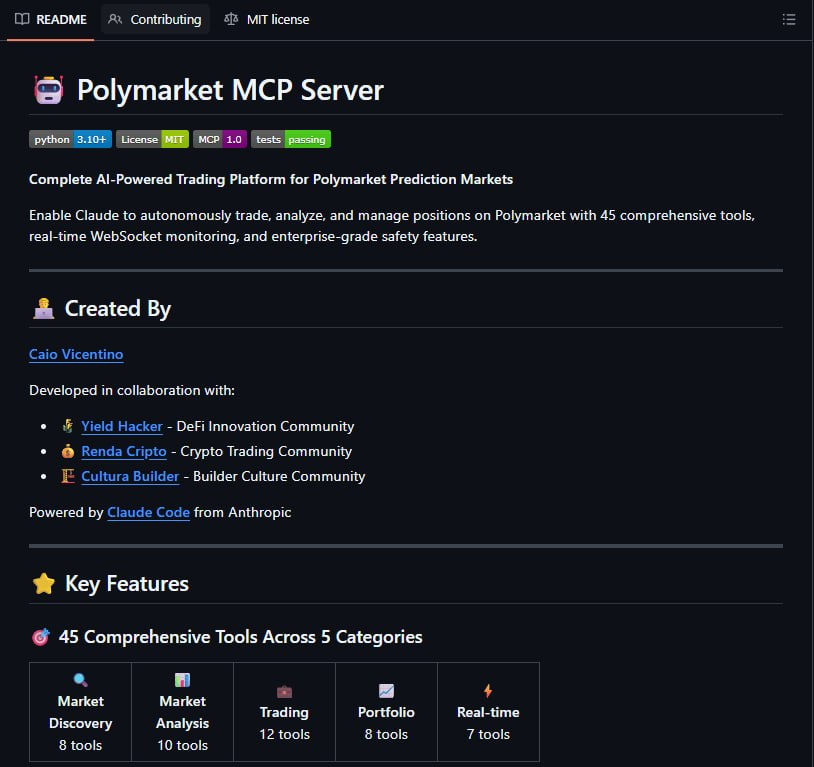Click the Contributing people icon
814x767 pixels.
point(115,19)
